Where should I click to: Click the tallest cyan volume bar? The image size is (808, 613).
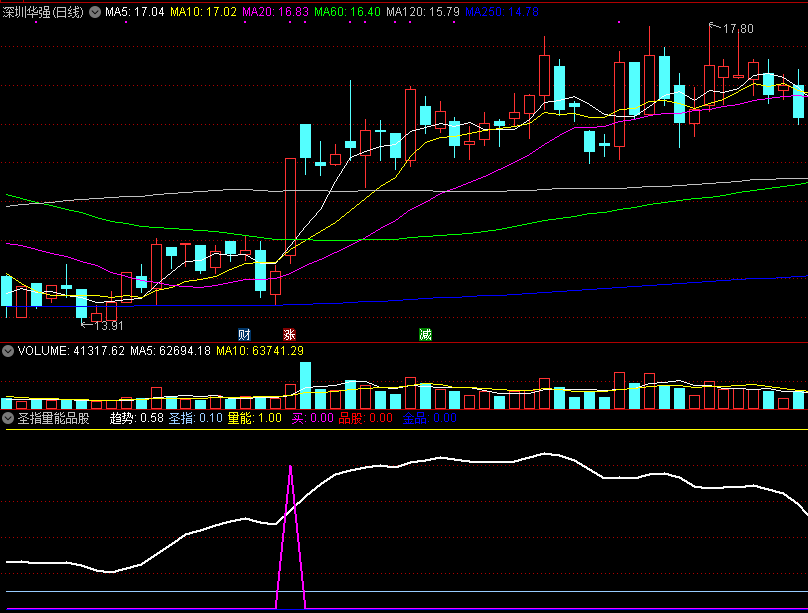[305, 385]
